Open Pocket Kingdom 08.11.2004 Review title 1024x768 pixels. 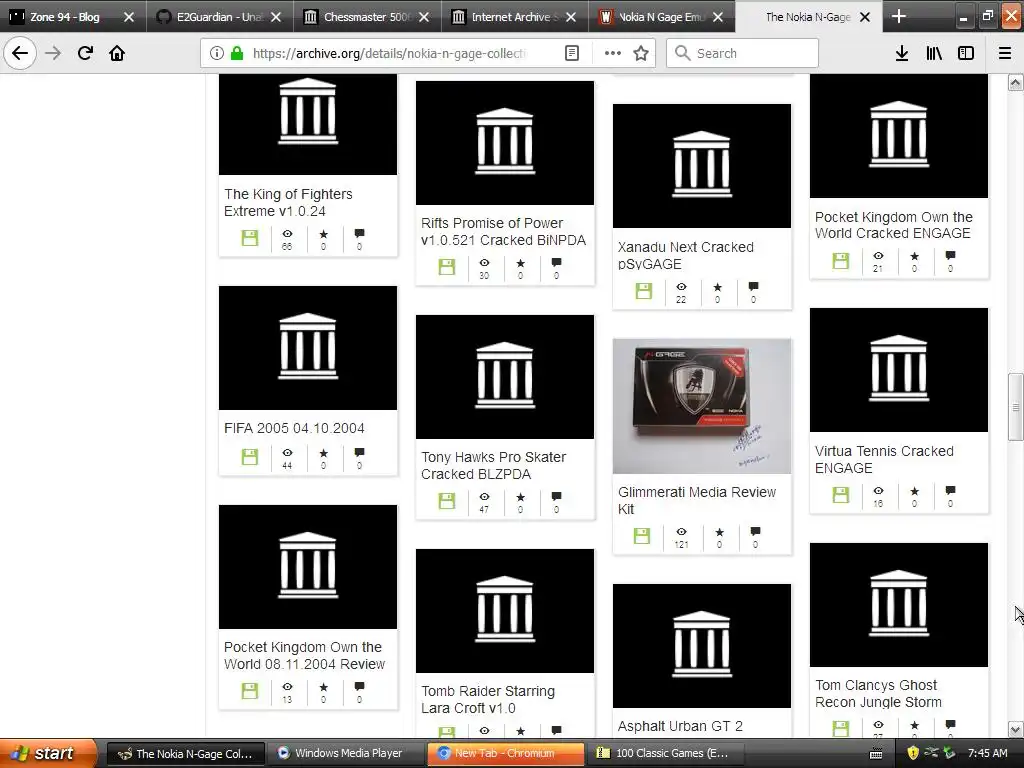304,655
